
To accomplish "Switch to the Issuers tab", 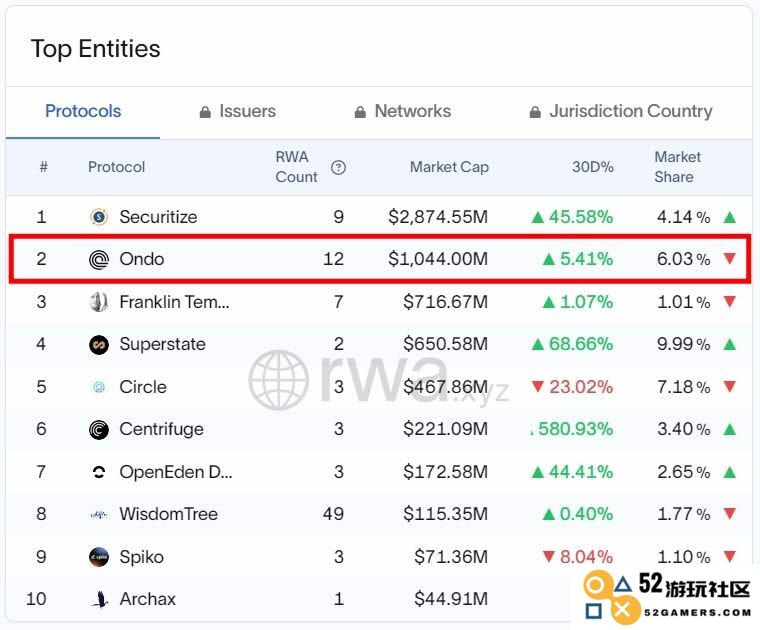I will click(x=238, y=111).
